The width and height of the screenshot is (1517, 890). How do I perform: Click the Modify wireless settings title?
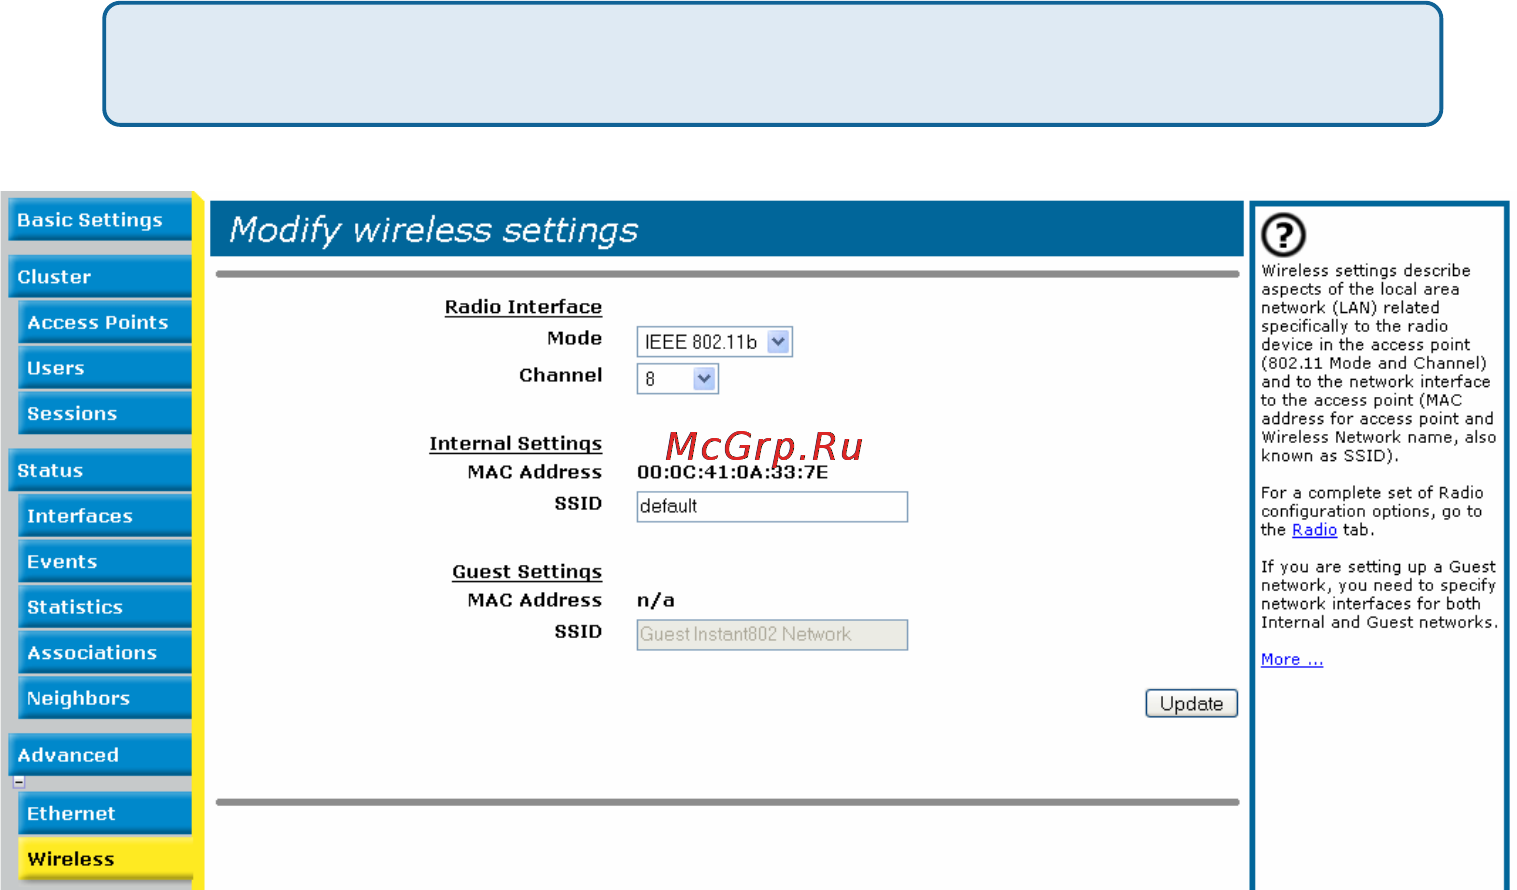(x=433, y=230)
